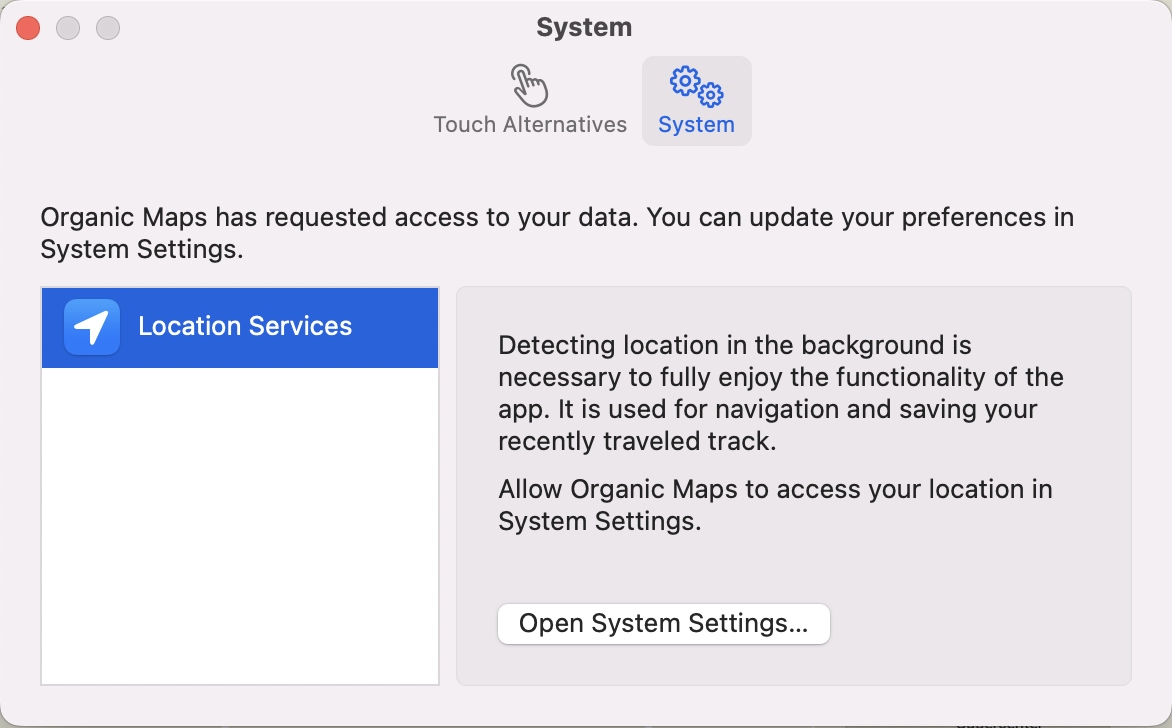Click the empty title bar right of the title
The image size is (1172, 728).
900,27
